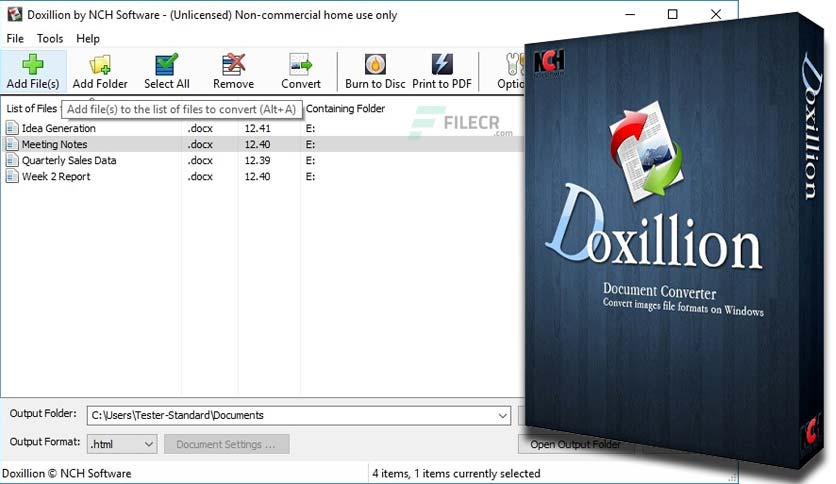
Task: Expand the Output Folder dropdown arrow
Action: coord(502,415)
